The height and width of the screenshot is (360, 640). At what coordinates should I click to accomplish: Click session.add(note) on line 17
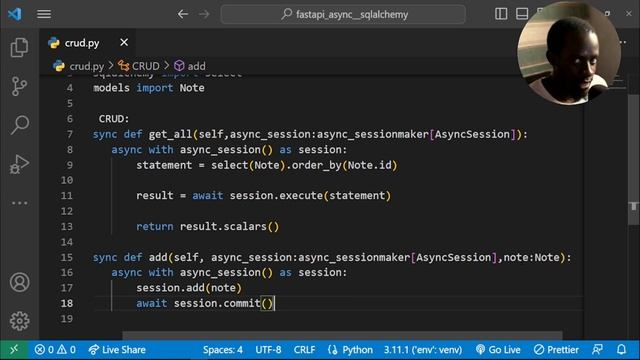(x=189, y=288)
